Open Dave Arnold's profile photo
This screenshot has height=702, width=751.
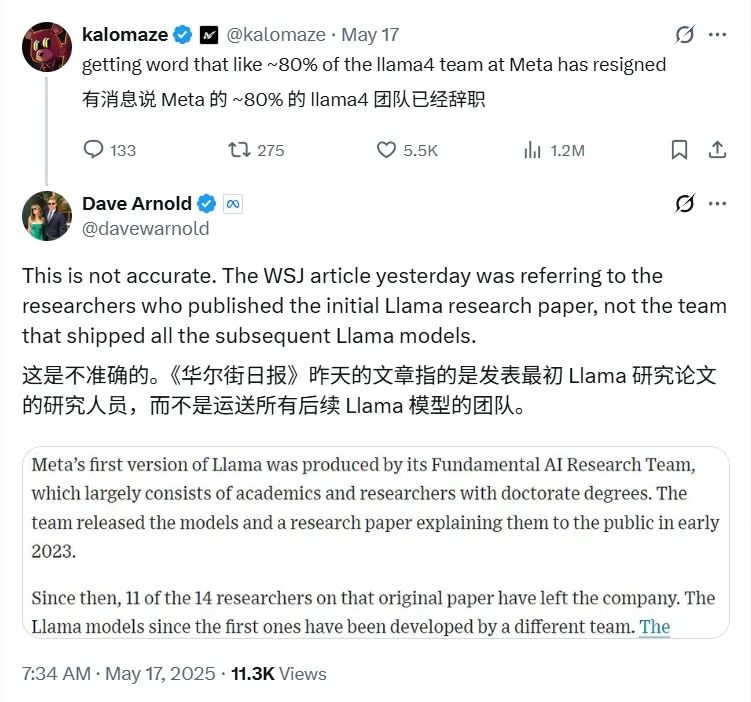pyautogui.click(x=47, y=216)
